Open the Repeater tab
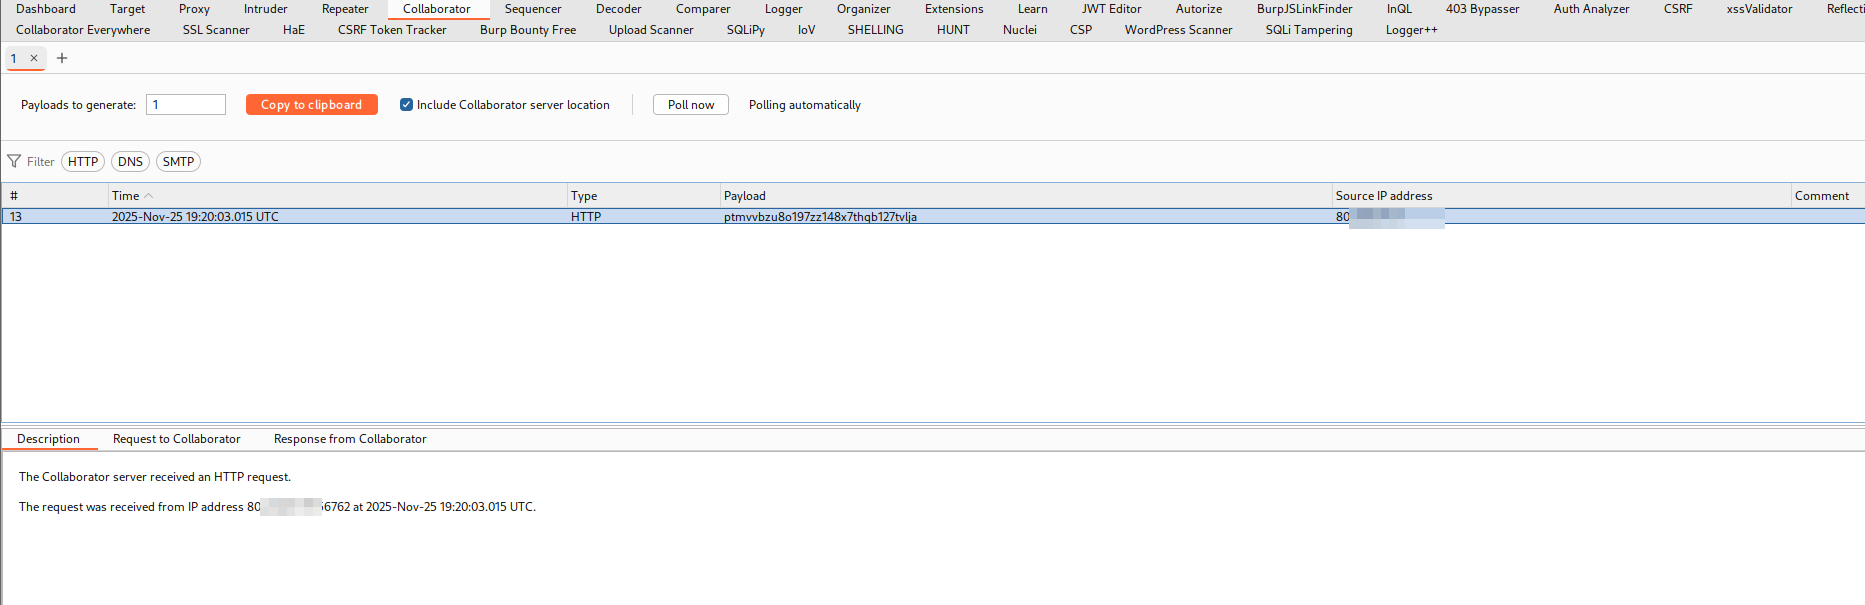1865x605 pixels. pos(345,9)
